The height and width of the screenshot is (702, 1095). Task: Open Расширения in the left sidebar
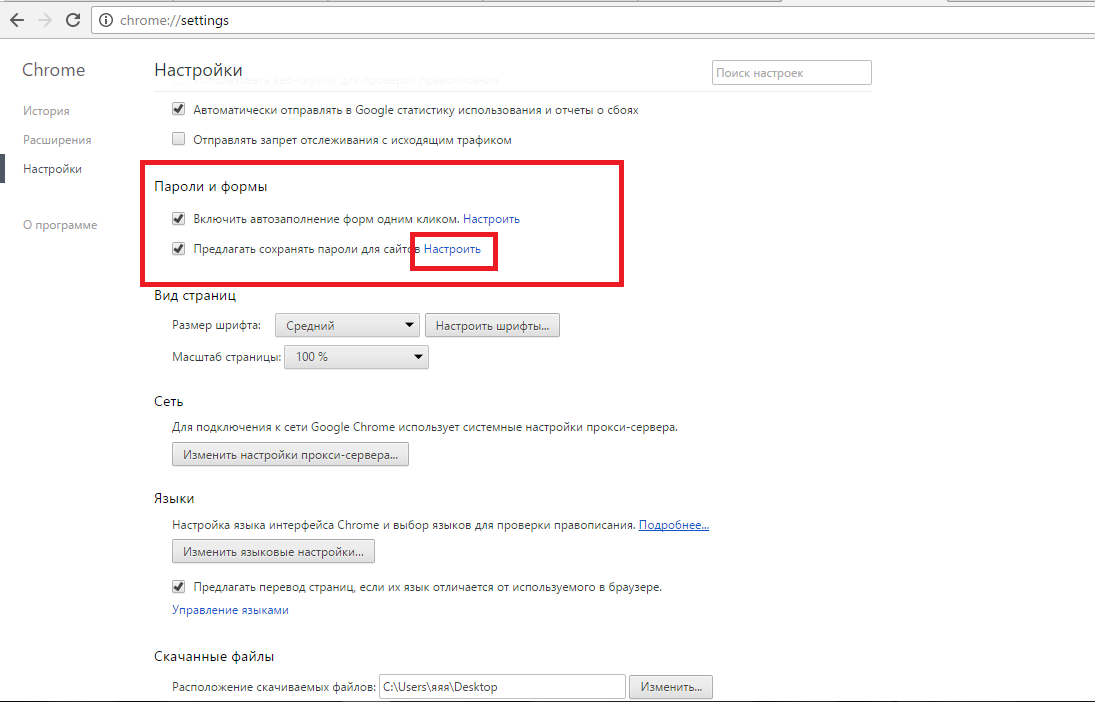pyautogui.click(x=57, y=140)
